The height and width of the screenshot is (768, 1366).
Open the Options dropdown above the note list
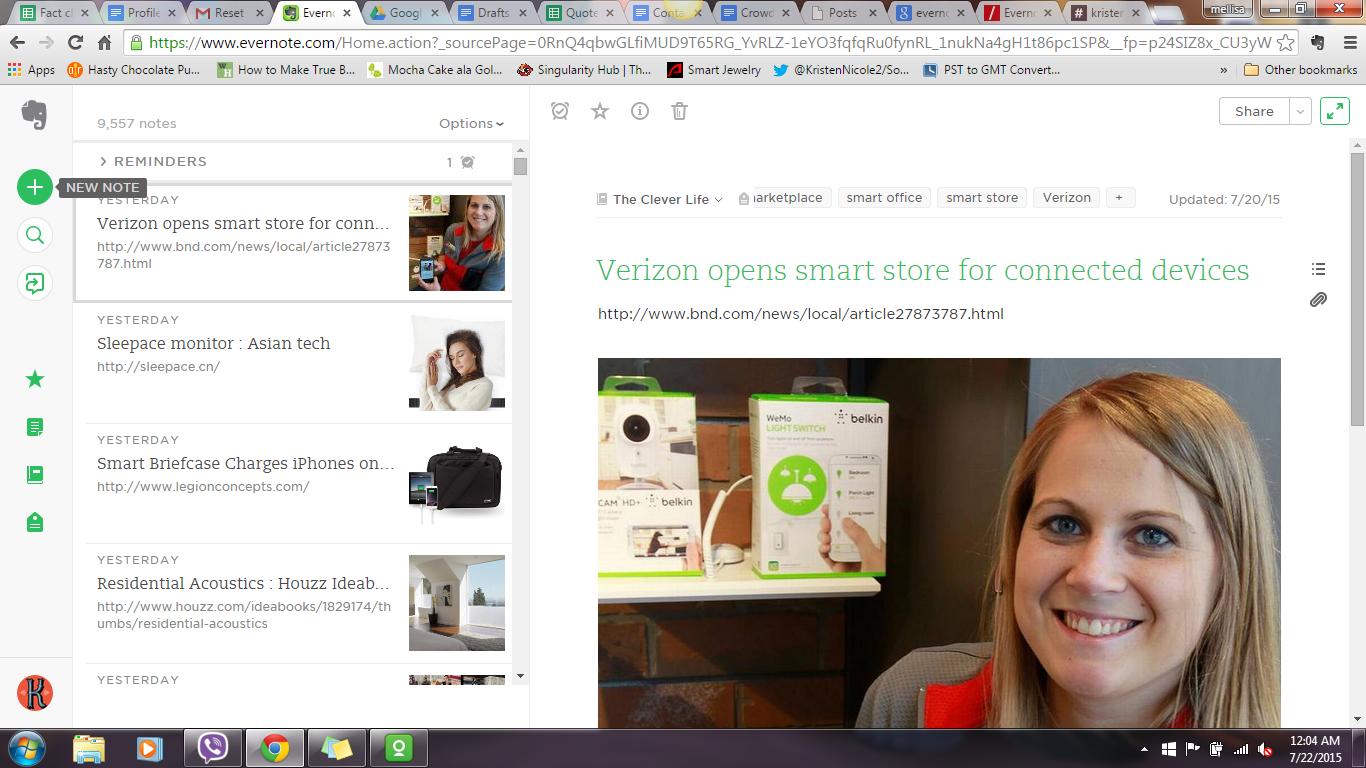[x=471, y=124]
